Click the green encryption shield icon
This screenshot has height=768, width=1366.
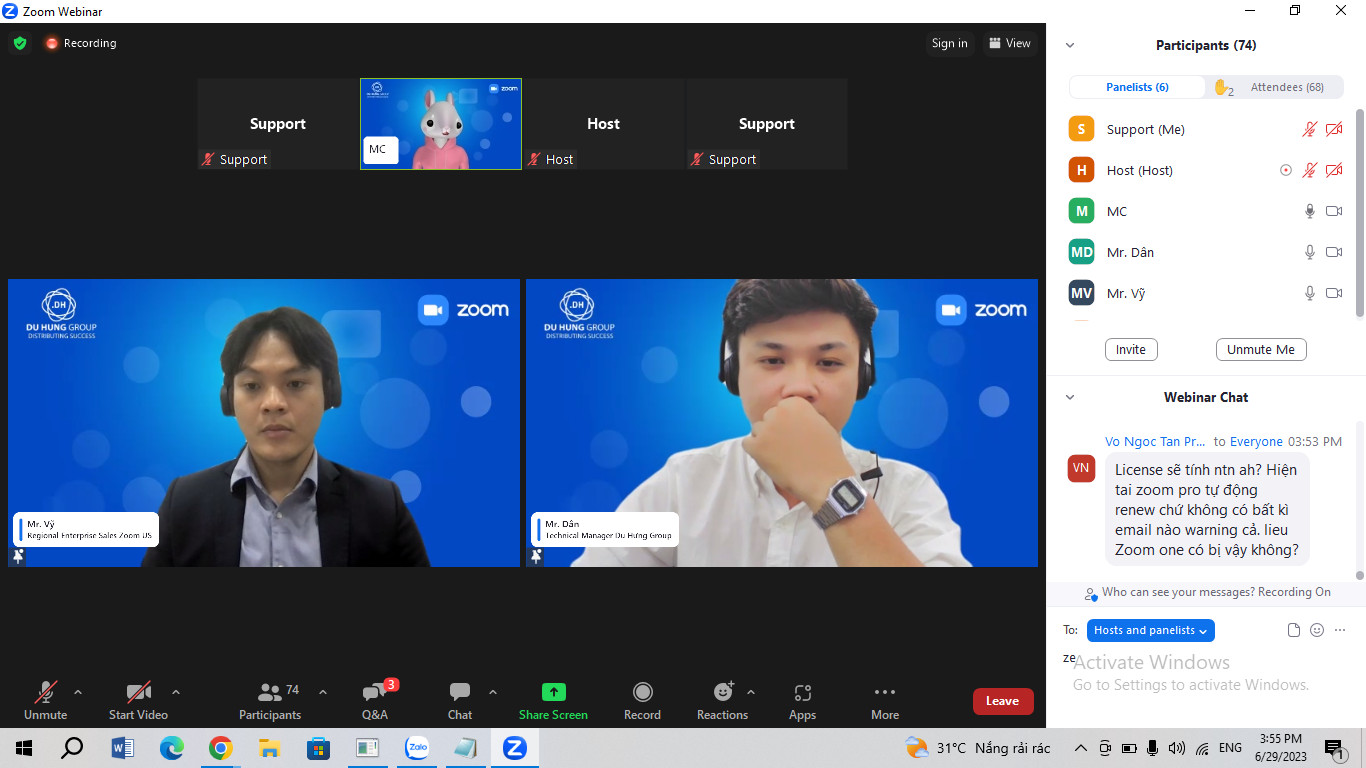point(20,43)
